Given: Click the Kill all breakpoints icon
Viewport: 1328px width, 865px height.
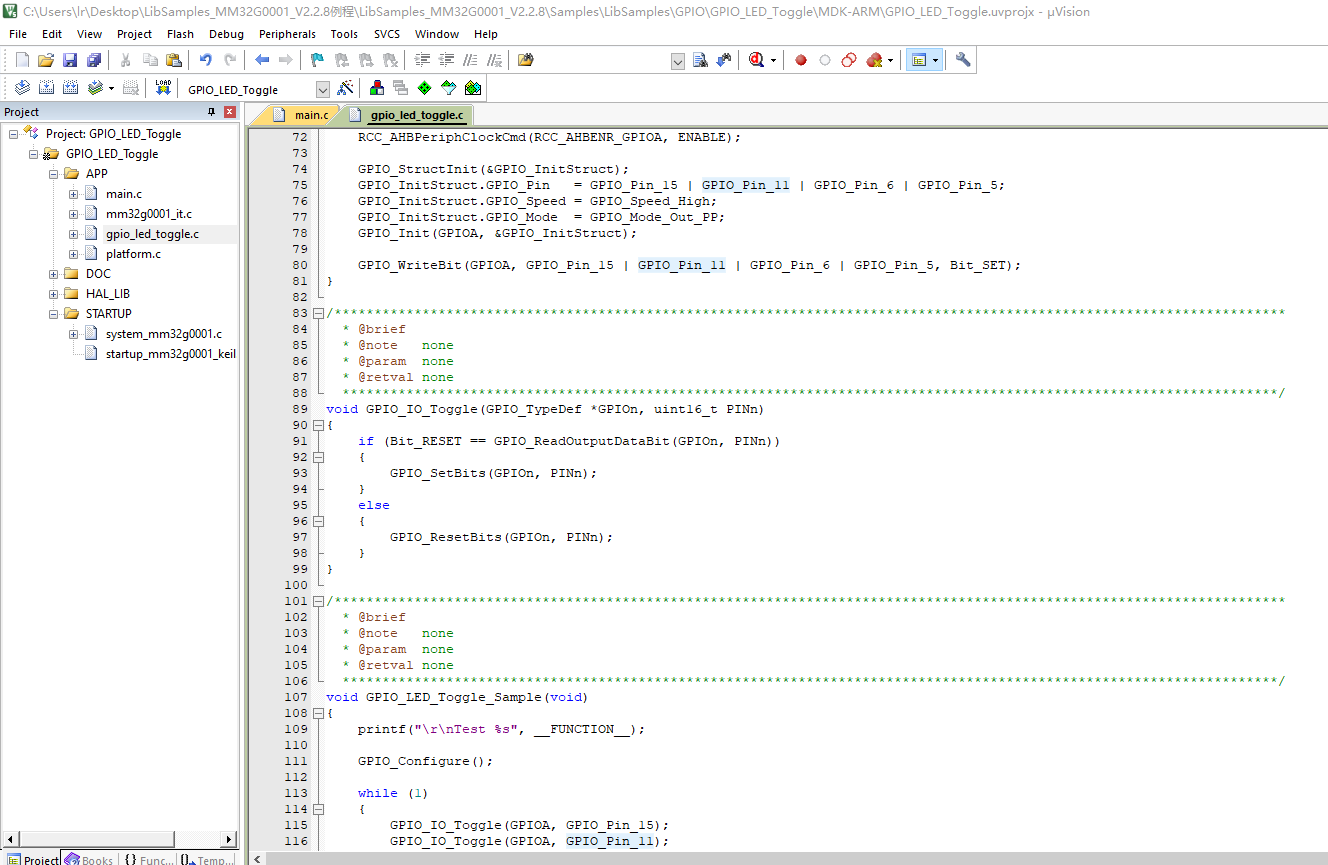Looking at the screenshot, I should coord(874,60).
